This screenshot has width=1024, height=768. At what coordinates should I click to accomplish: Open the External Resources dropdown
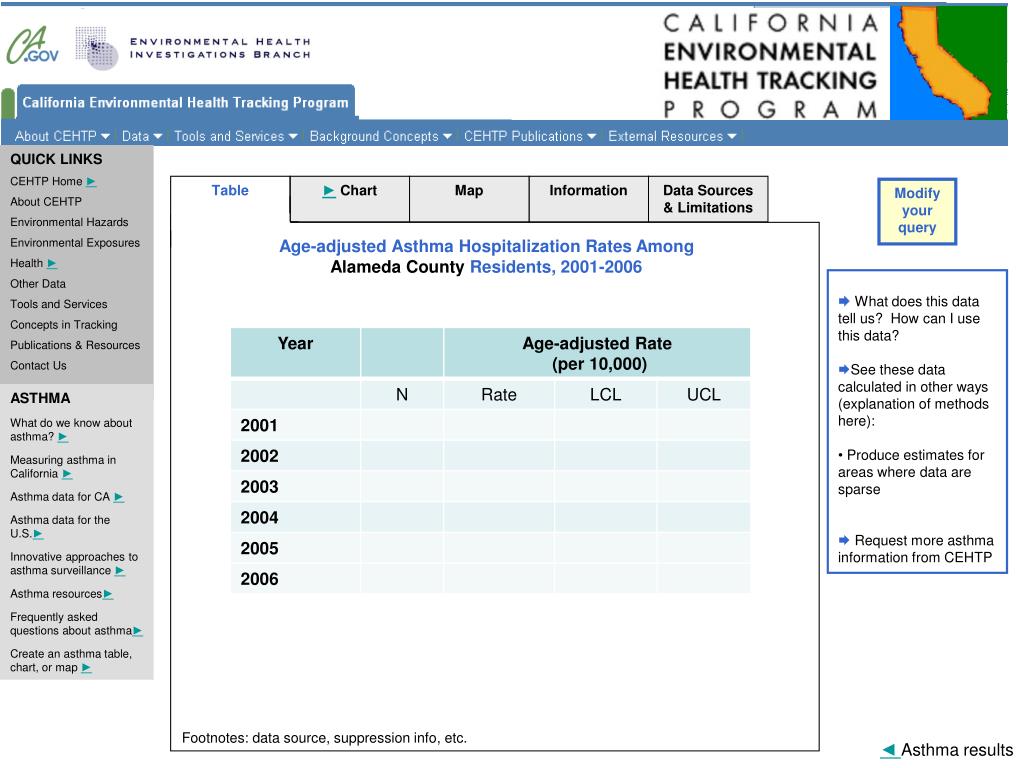click(x=673, y=136)
